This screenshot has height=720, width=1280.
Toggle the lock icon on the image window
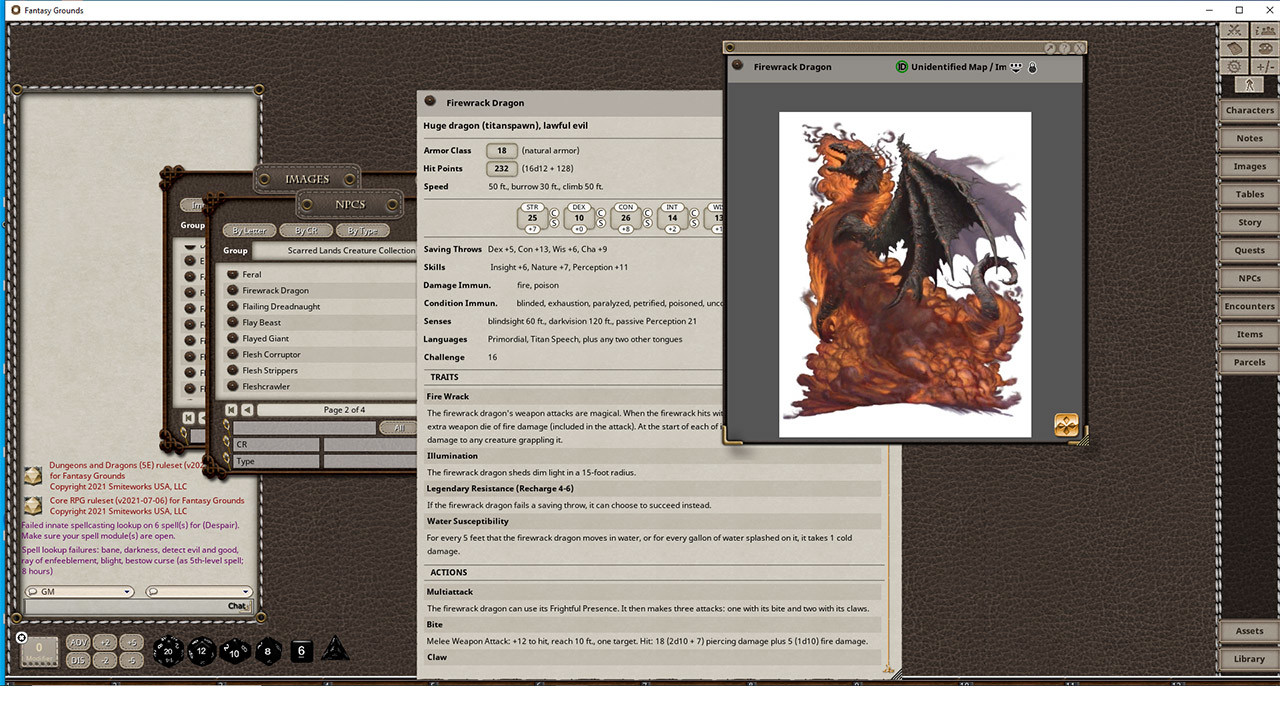(x=1032, y=67)
